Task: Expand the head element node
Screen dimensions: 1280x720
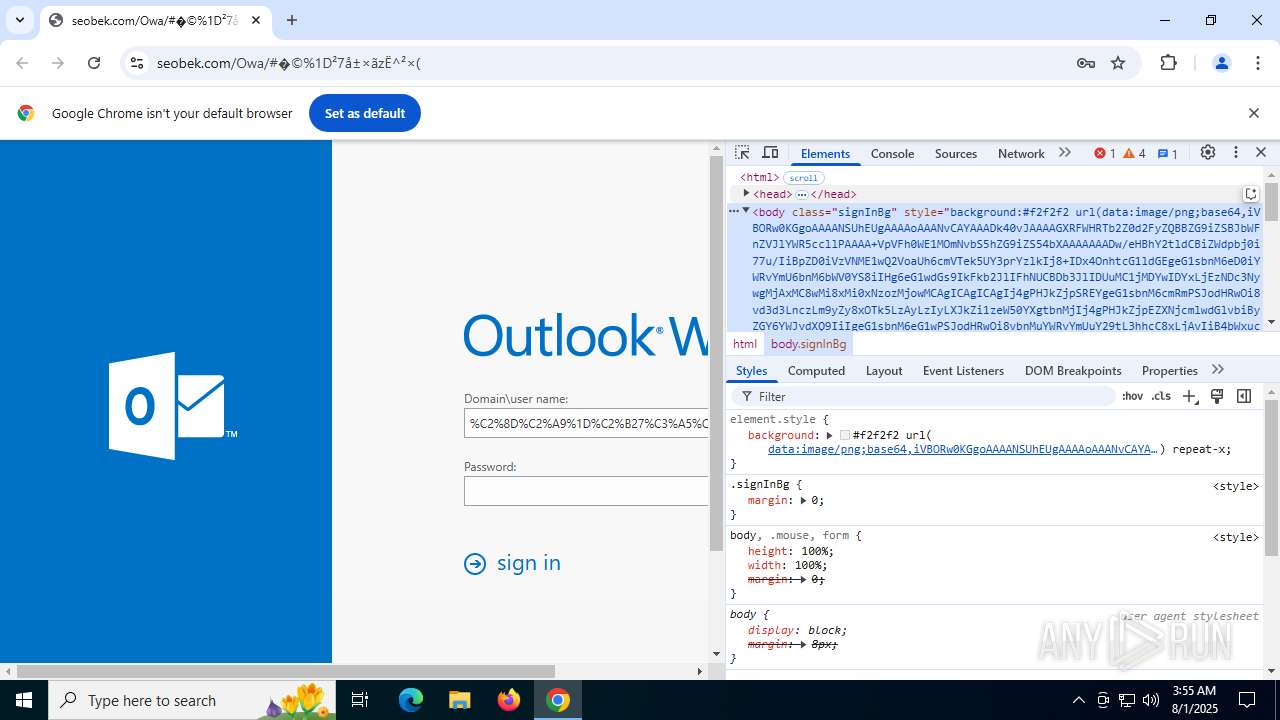Action: (746, 194)
